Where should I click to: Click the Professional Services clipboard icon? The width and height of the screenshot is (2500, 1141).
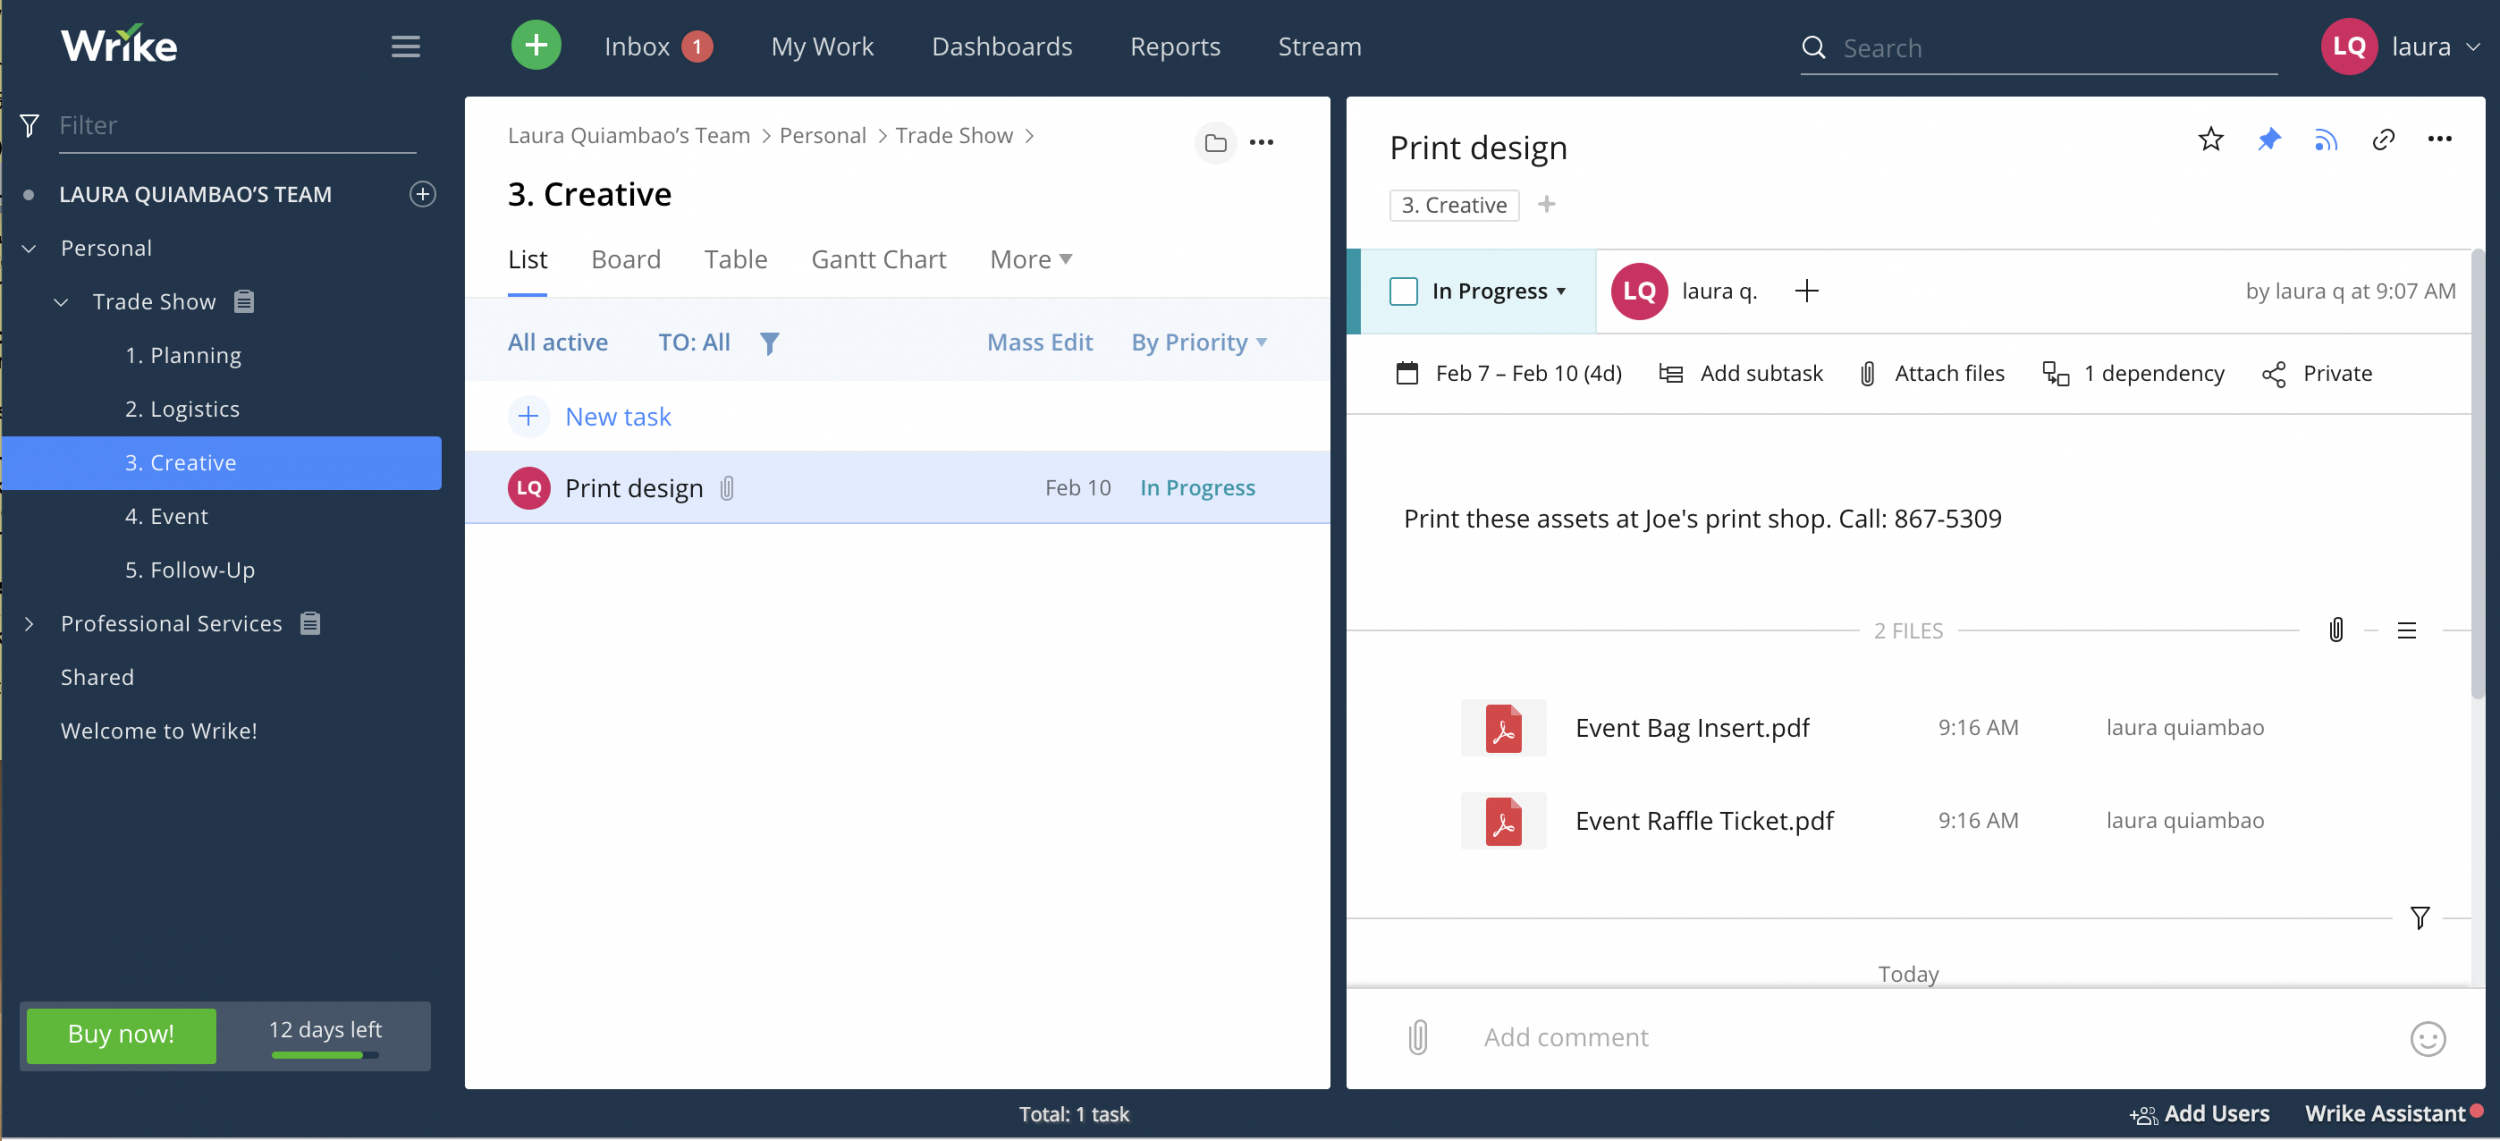(x=310, y=623)
